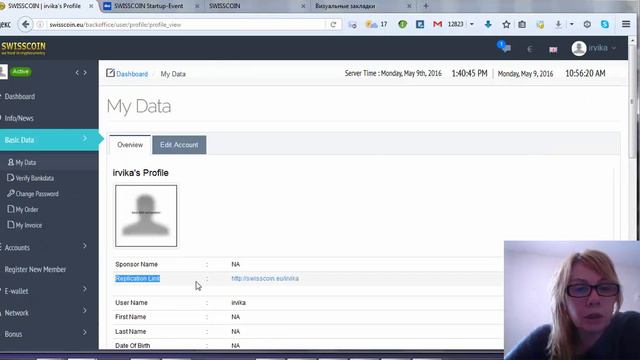Open Info/News in the sidebar
640x360 pixels.
pos(19,118)
